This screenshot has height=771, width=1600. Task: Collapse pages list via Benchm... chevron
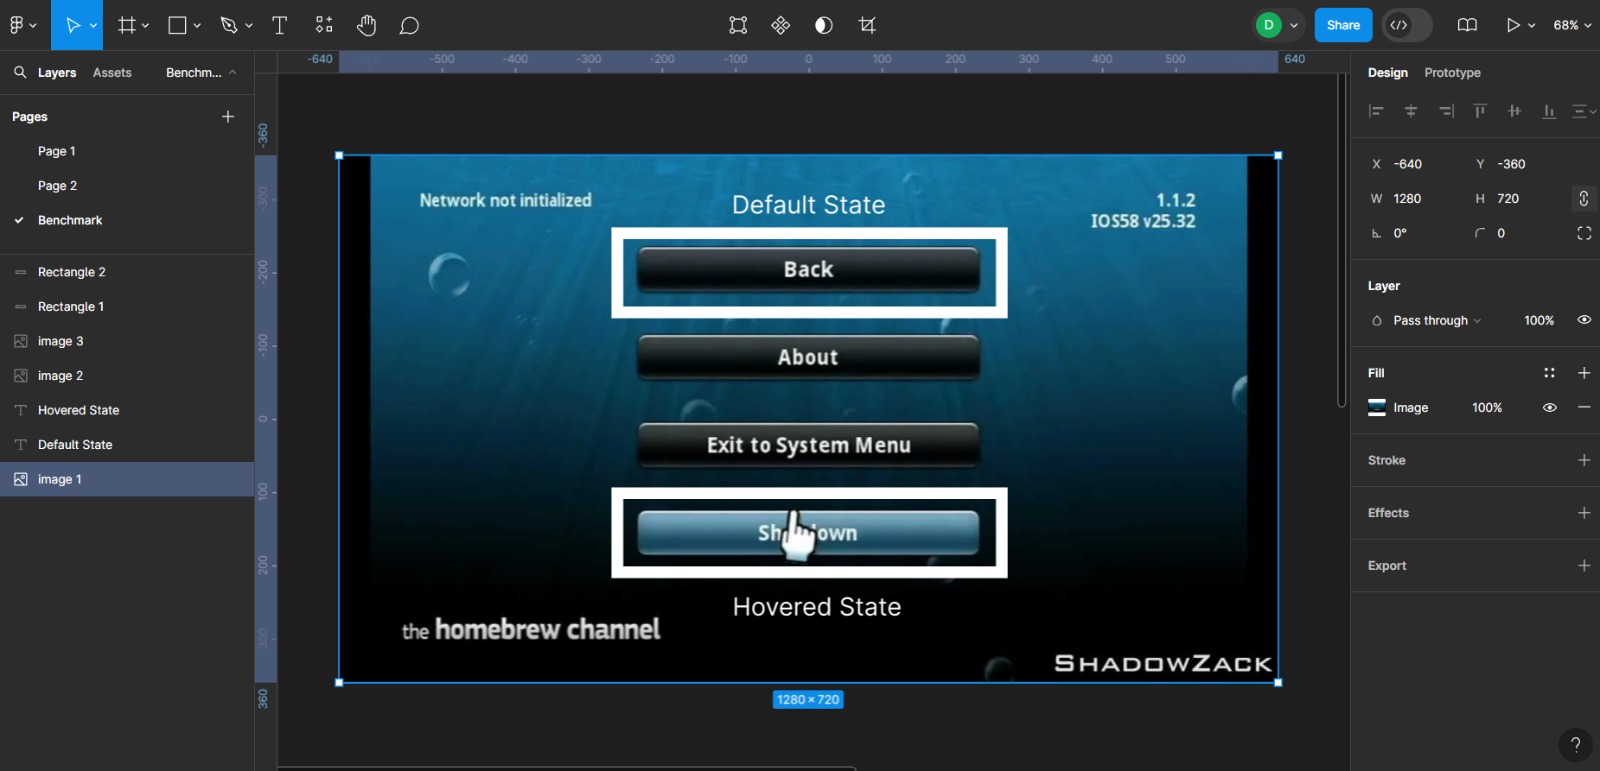click(x=232, y=72)
